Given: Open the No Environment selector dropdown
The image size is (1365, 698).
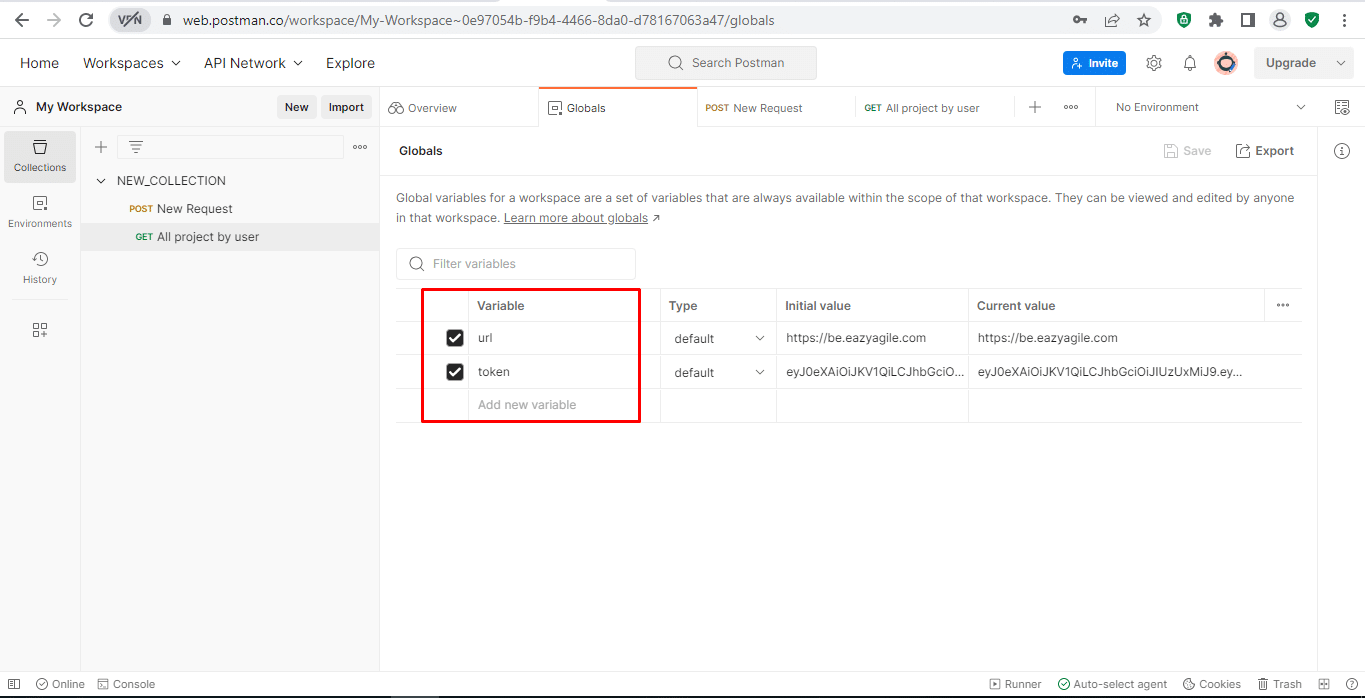Looking at the screenshot, I should coord(1210,107).
